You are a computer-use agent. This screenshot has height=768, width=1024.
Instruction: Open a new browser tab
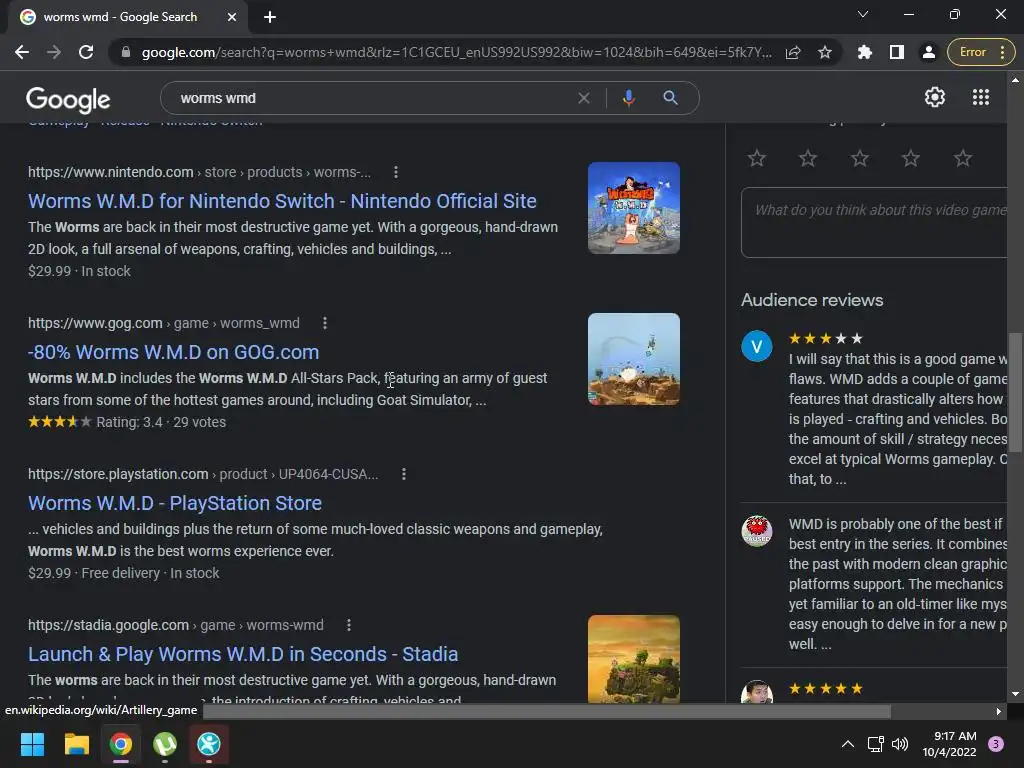click(270, 17)
